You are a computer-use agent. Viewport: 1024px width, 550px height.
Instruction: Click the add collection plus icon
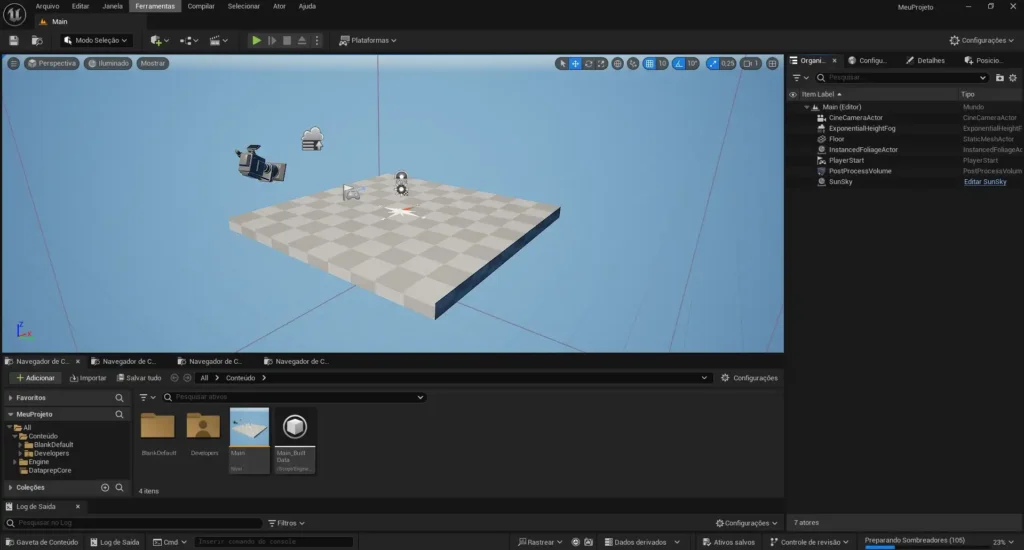coord(105,488)
